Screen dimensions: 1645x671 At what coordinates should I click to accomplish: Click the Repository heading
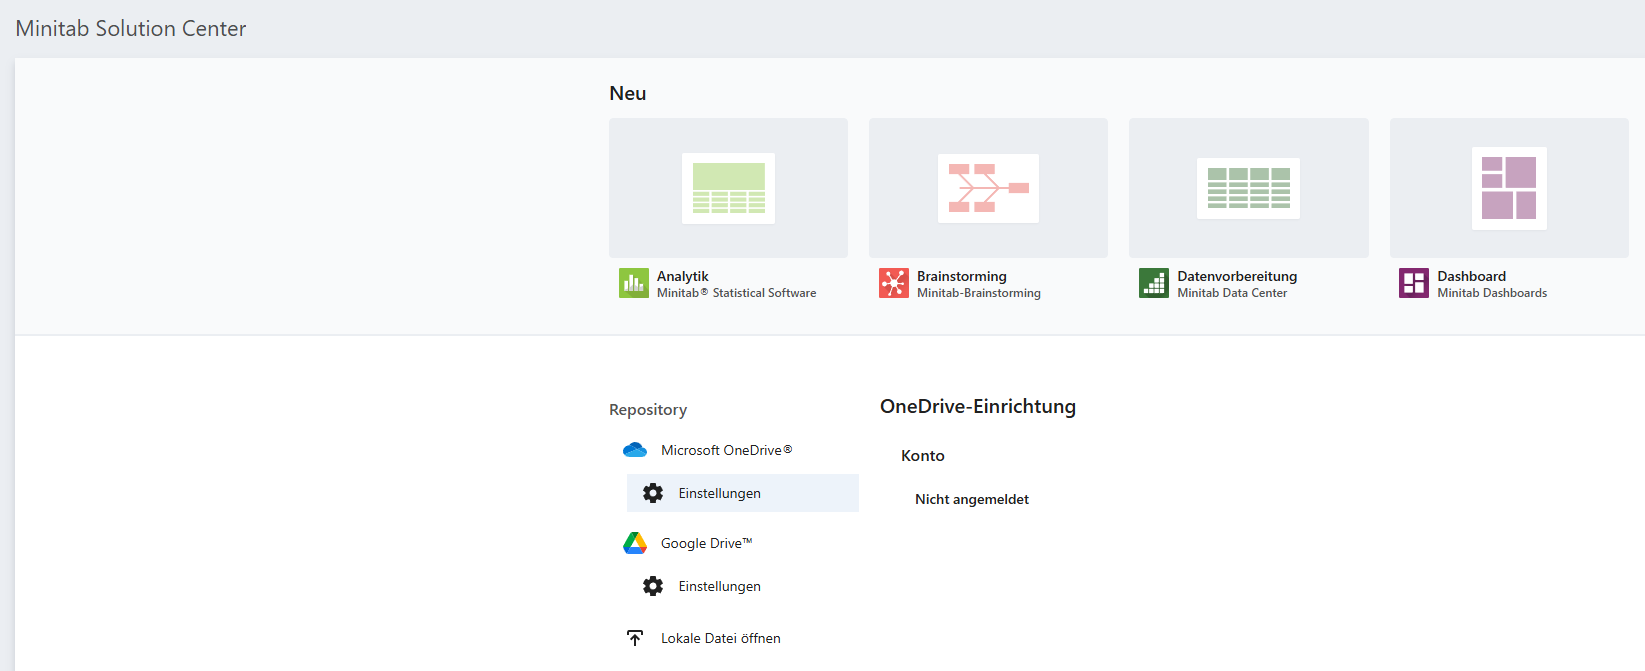648,410
